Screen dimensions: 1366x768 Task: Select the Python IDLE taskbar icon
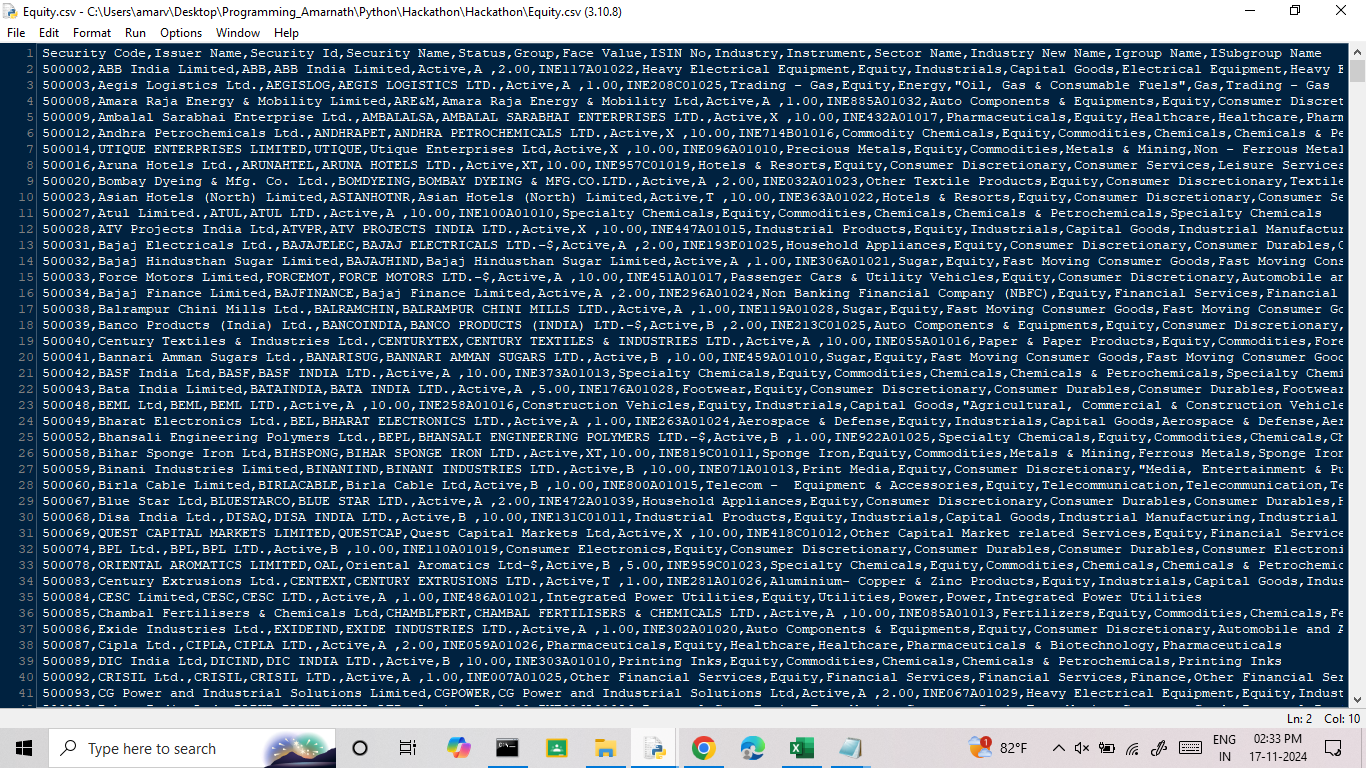coord(654,748)
